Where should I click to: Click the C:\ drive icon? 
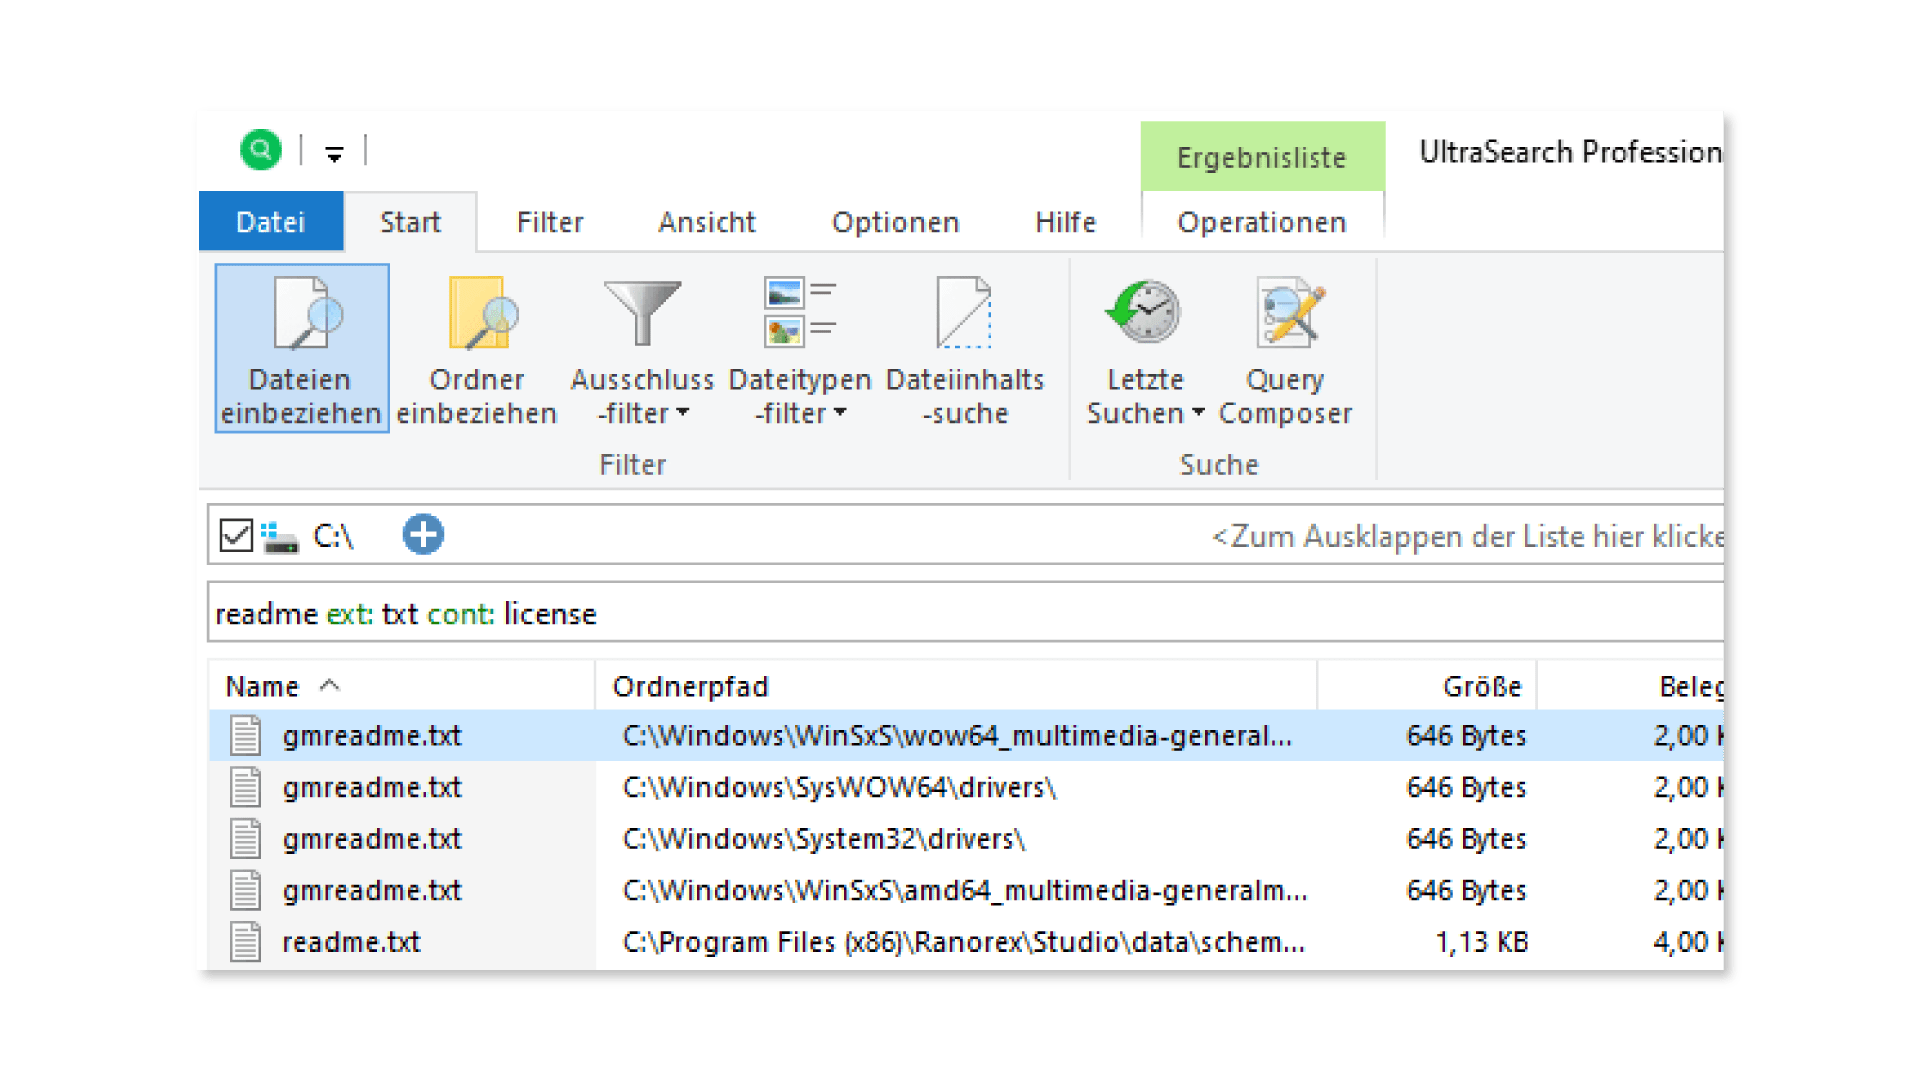pyautogui.click(x=280, y=537)
